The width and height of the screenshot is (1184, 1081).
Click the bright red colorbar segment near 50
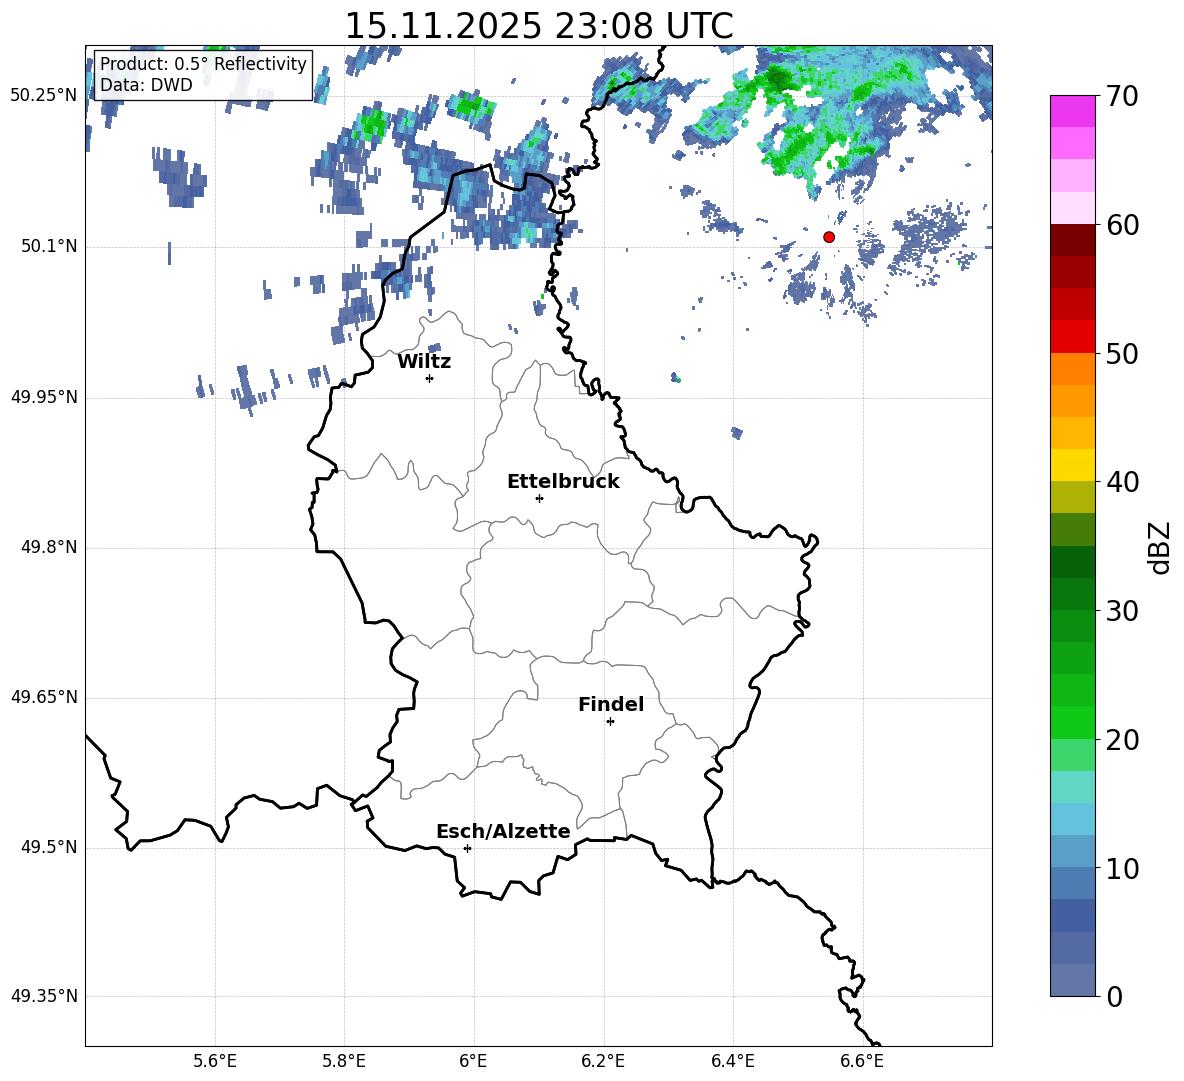coord(1072,337)
